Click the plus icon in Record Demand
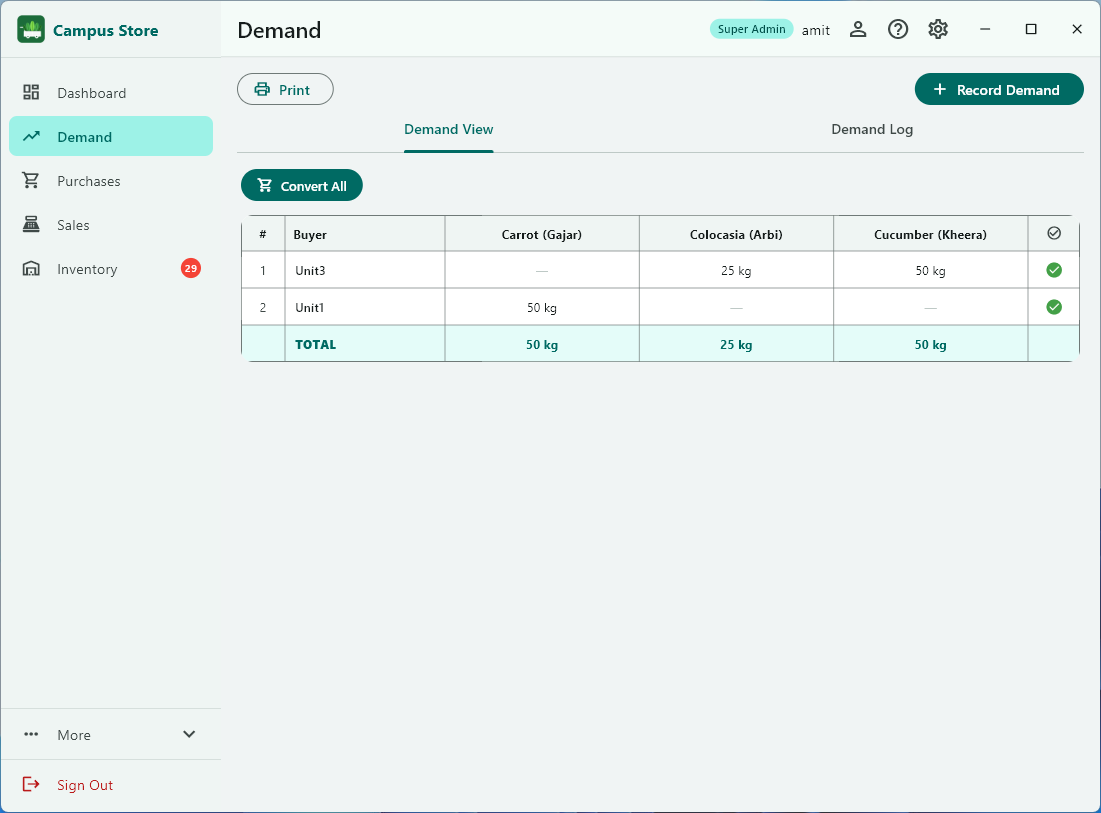 click(x=940, y=89)
